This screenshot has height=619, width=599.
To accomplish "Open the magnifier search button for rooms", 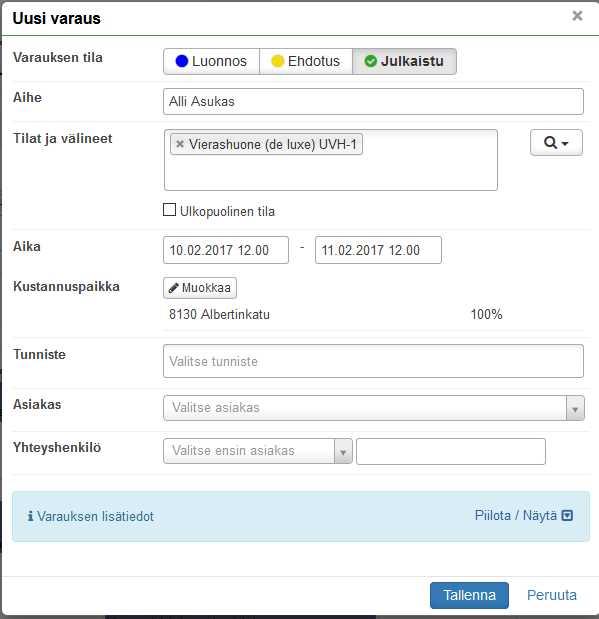I will coord(556,143).
